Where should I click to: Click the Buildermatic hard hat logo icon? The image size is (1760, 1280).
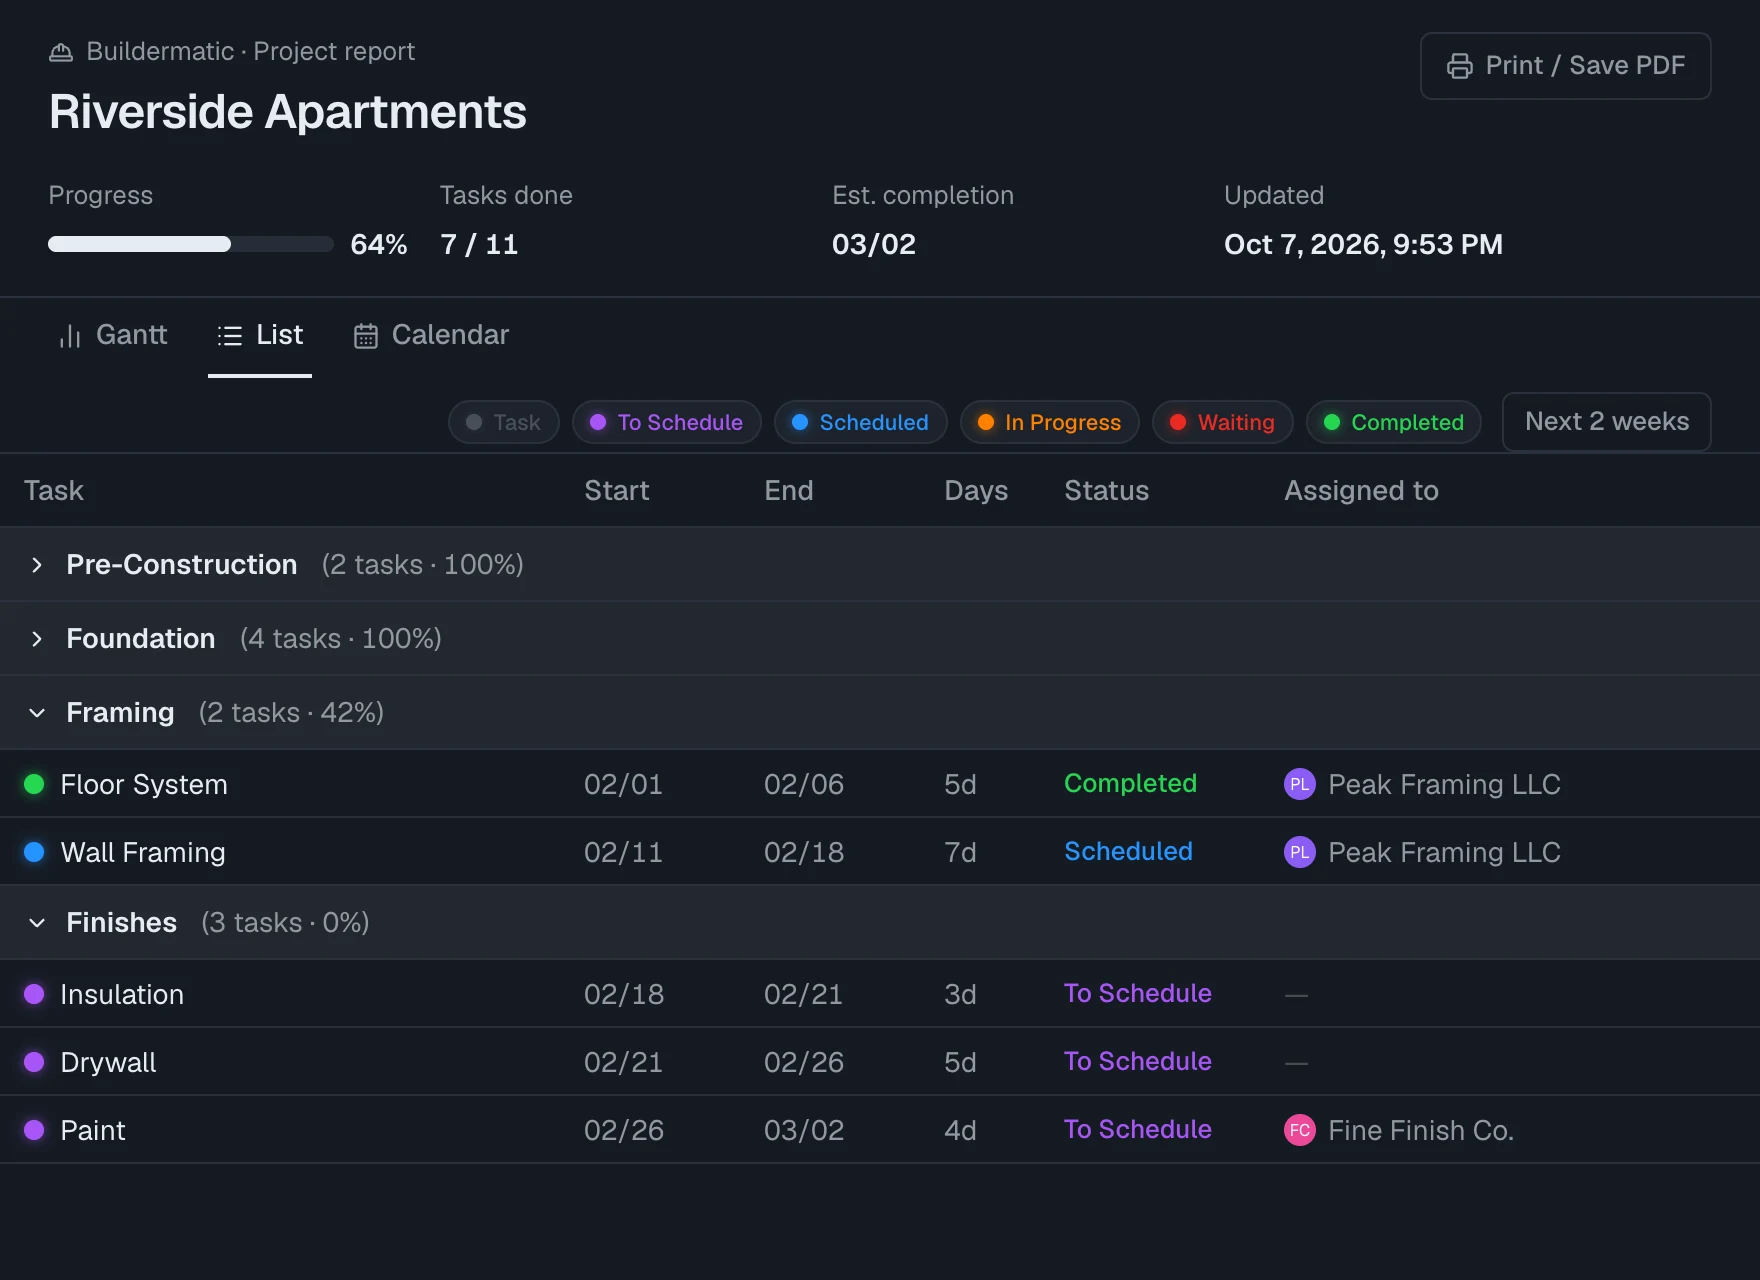(x=61, y=52)
